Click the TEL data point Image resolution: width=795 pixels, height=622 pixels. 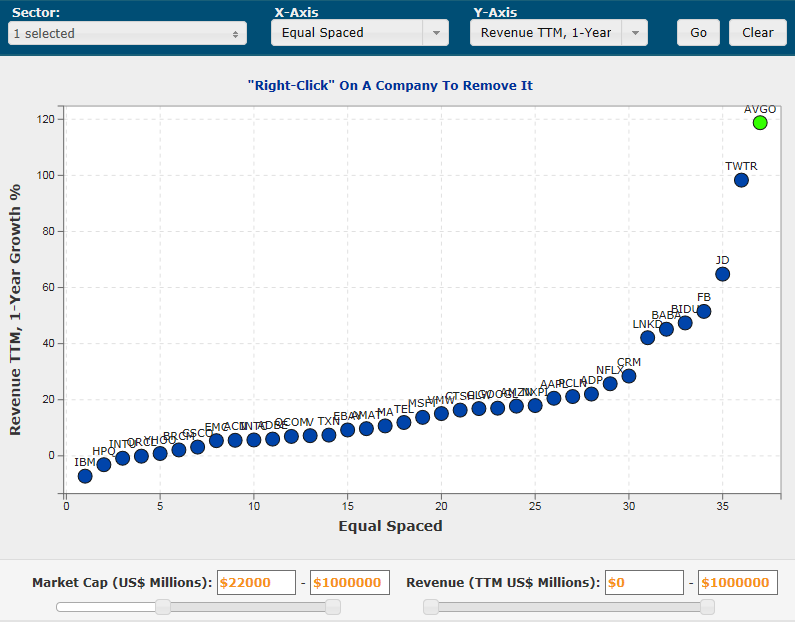tap(404, 422)
